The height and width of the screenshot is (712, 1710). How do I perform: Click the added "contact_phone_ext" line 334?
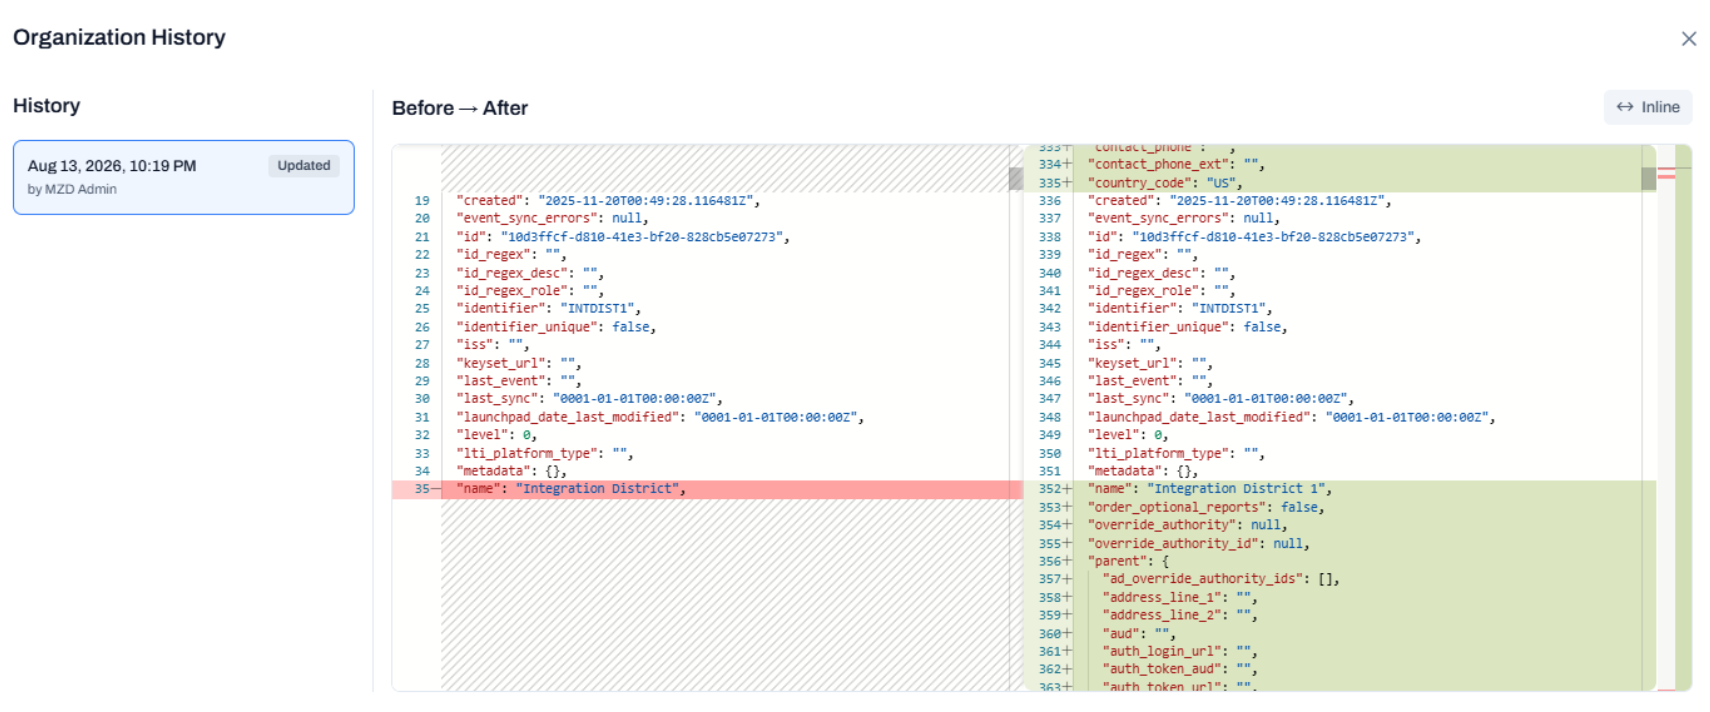1176,164
